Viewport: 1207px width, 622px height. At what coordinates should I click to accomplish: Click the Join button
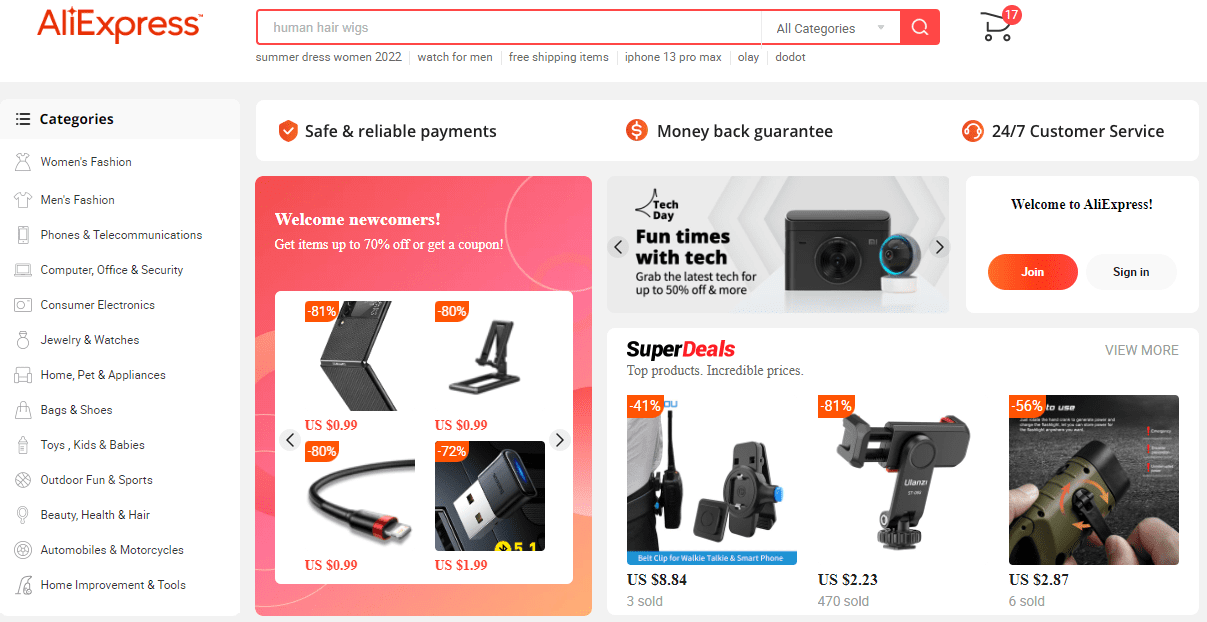1033,272
